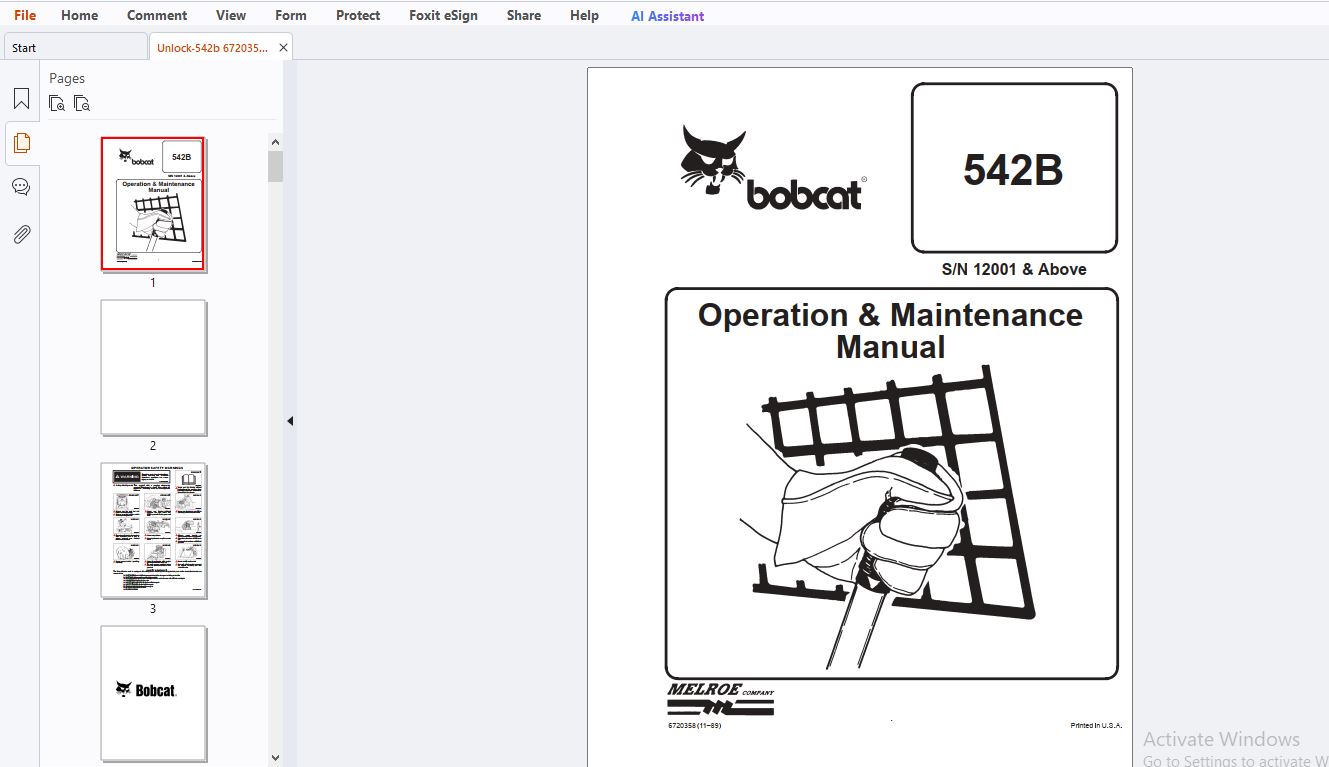Screen dimensions: 1329x767
Task: Select the View ribbon tab
Action: 231,15
